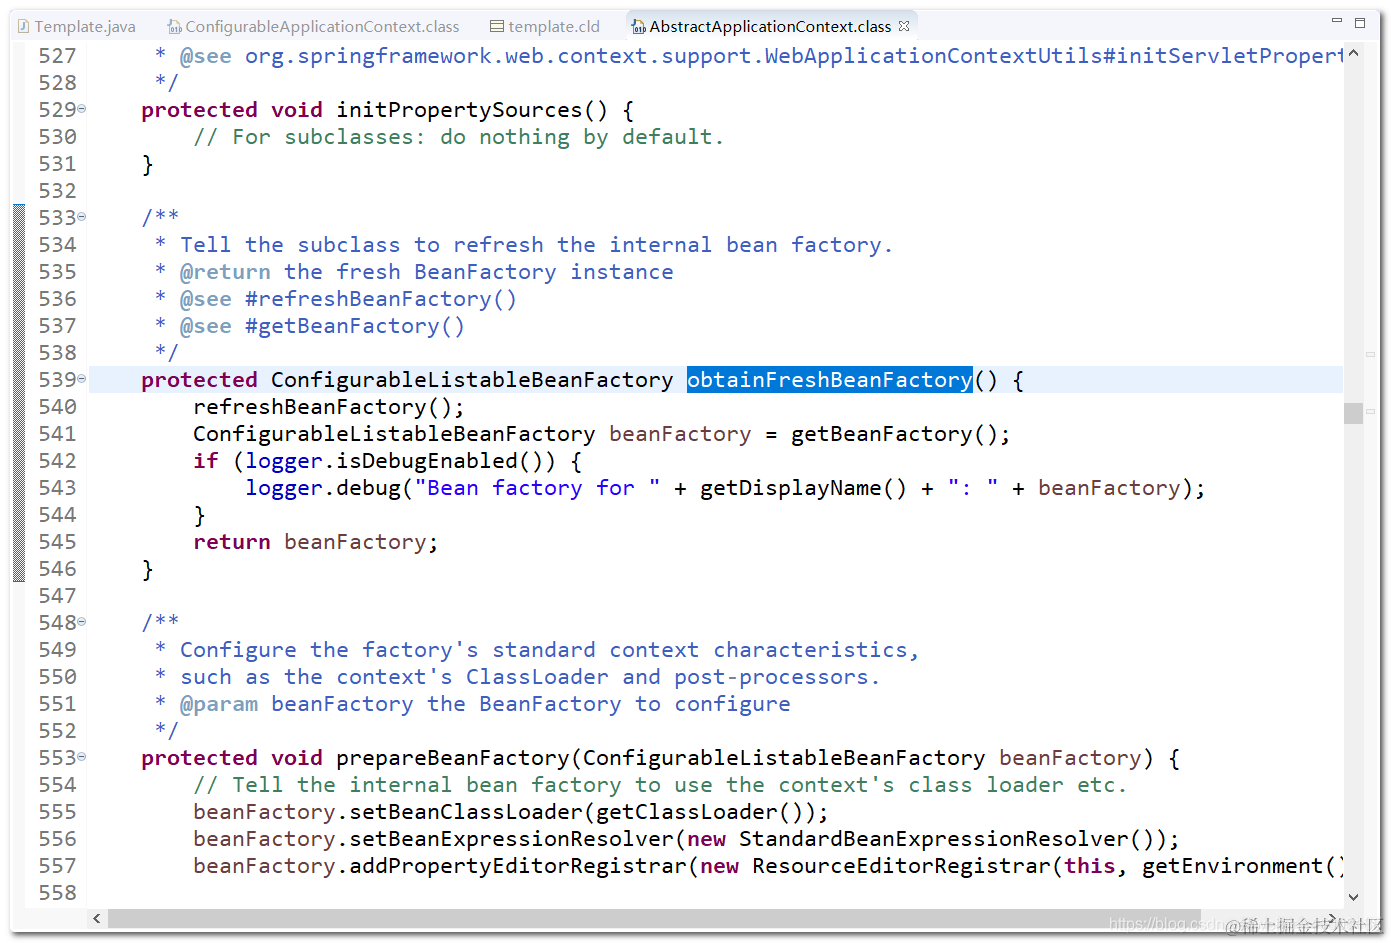Click the template.cld file icon

[497, 27]
